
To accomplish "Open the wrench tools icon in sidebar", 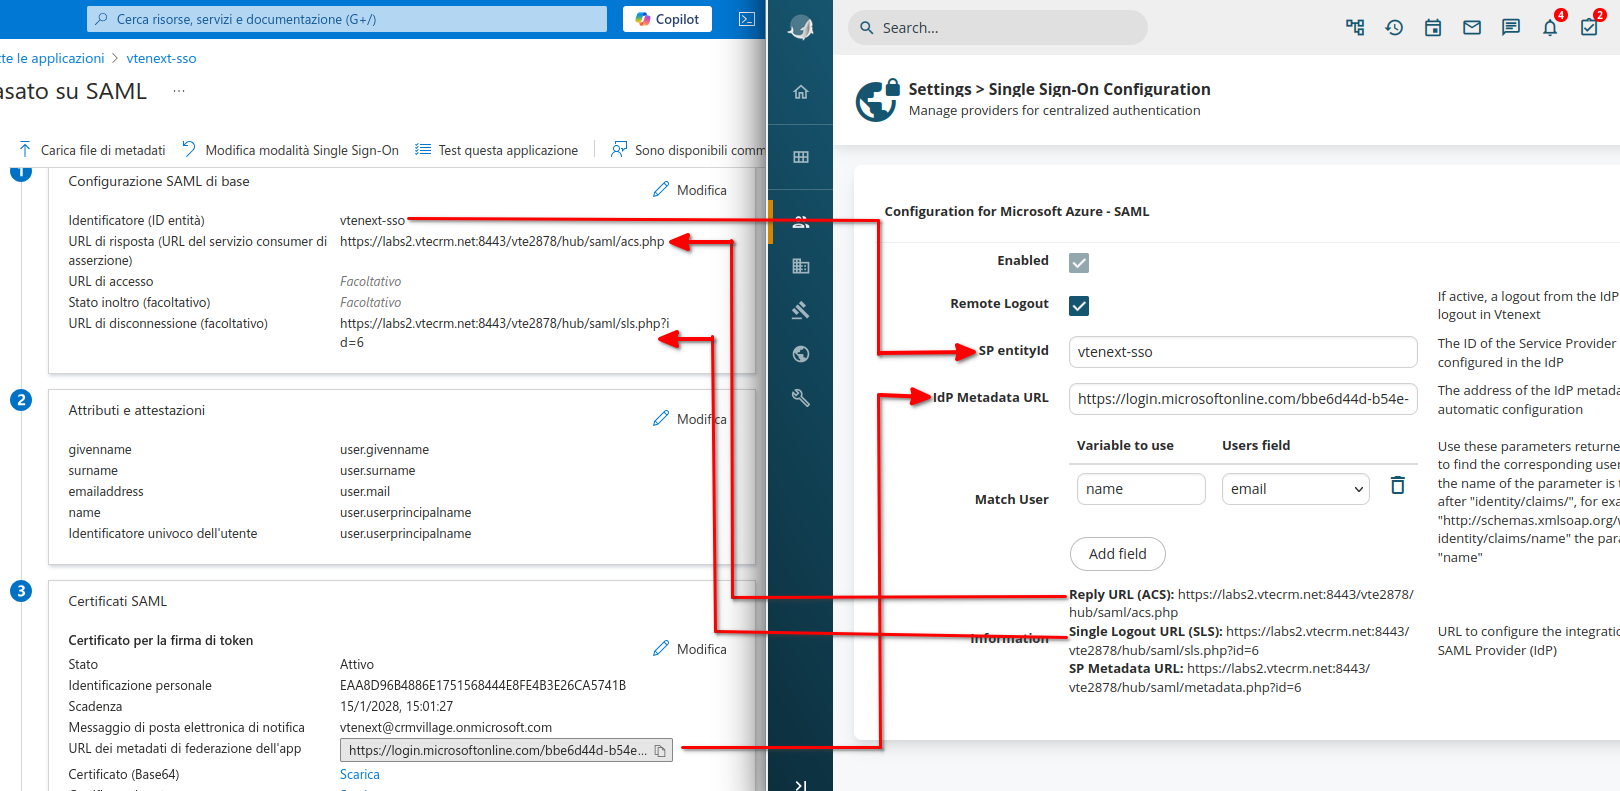I will pos(801,398).
